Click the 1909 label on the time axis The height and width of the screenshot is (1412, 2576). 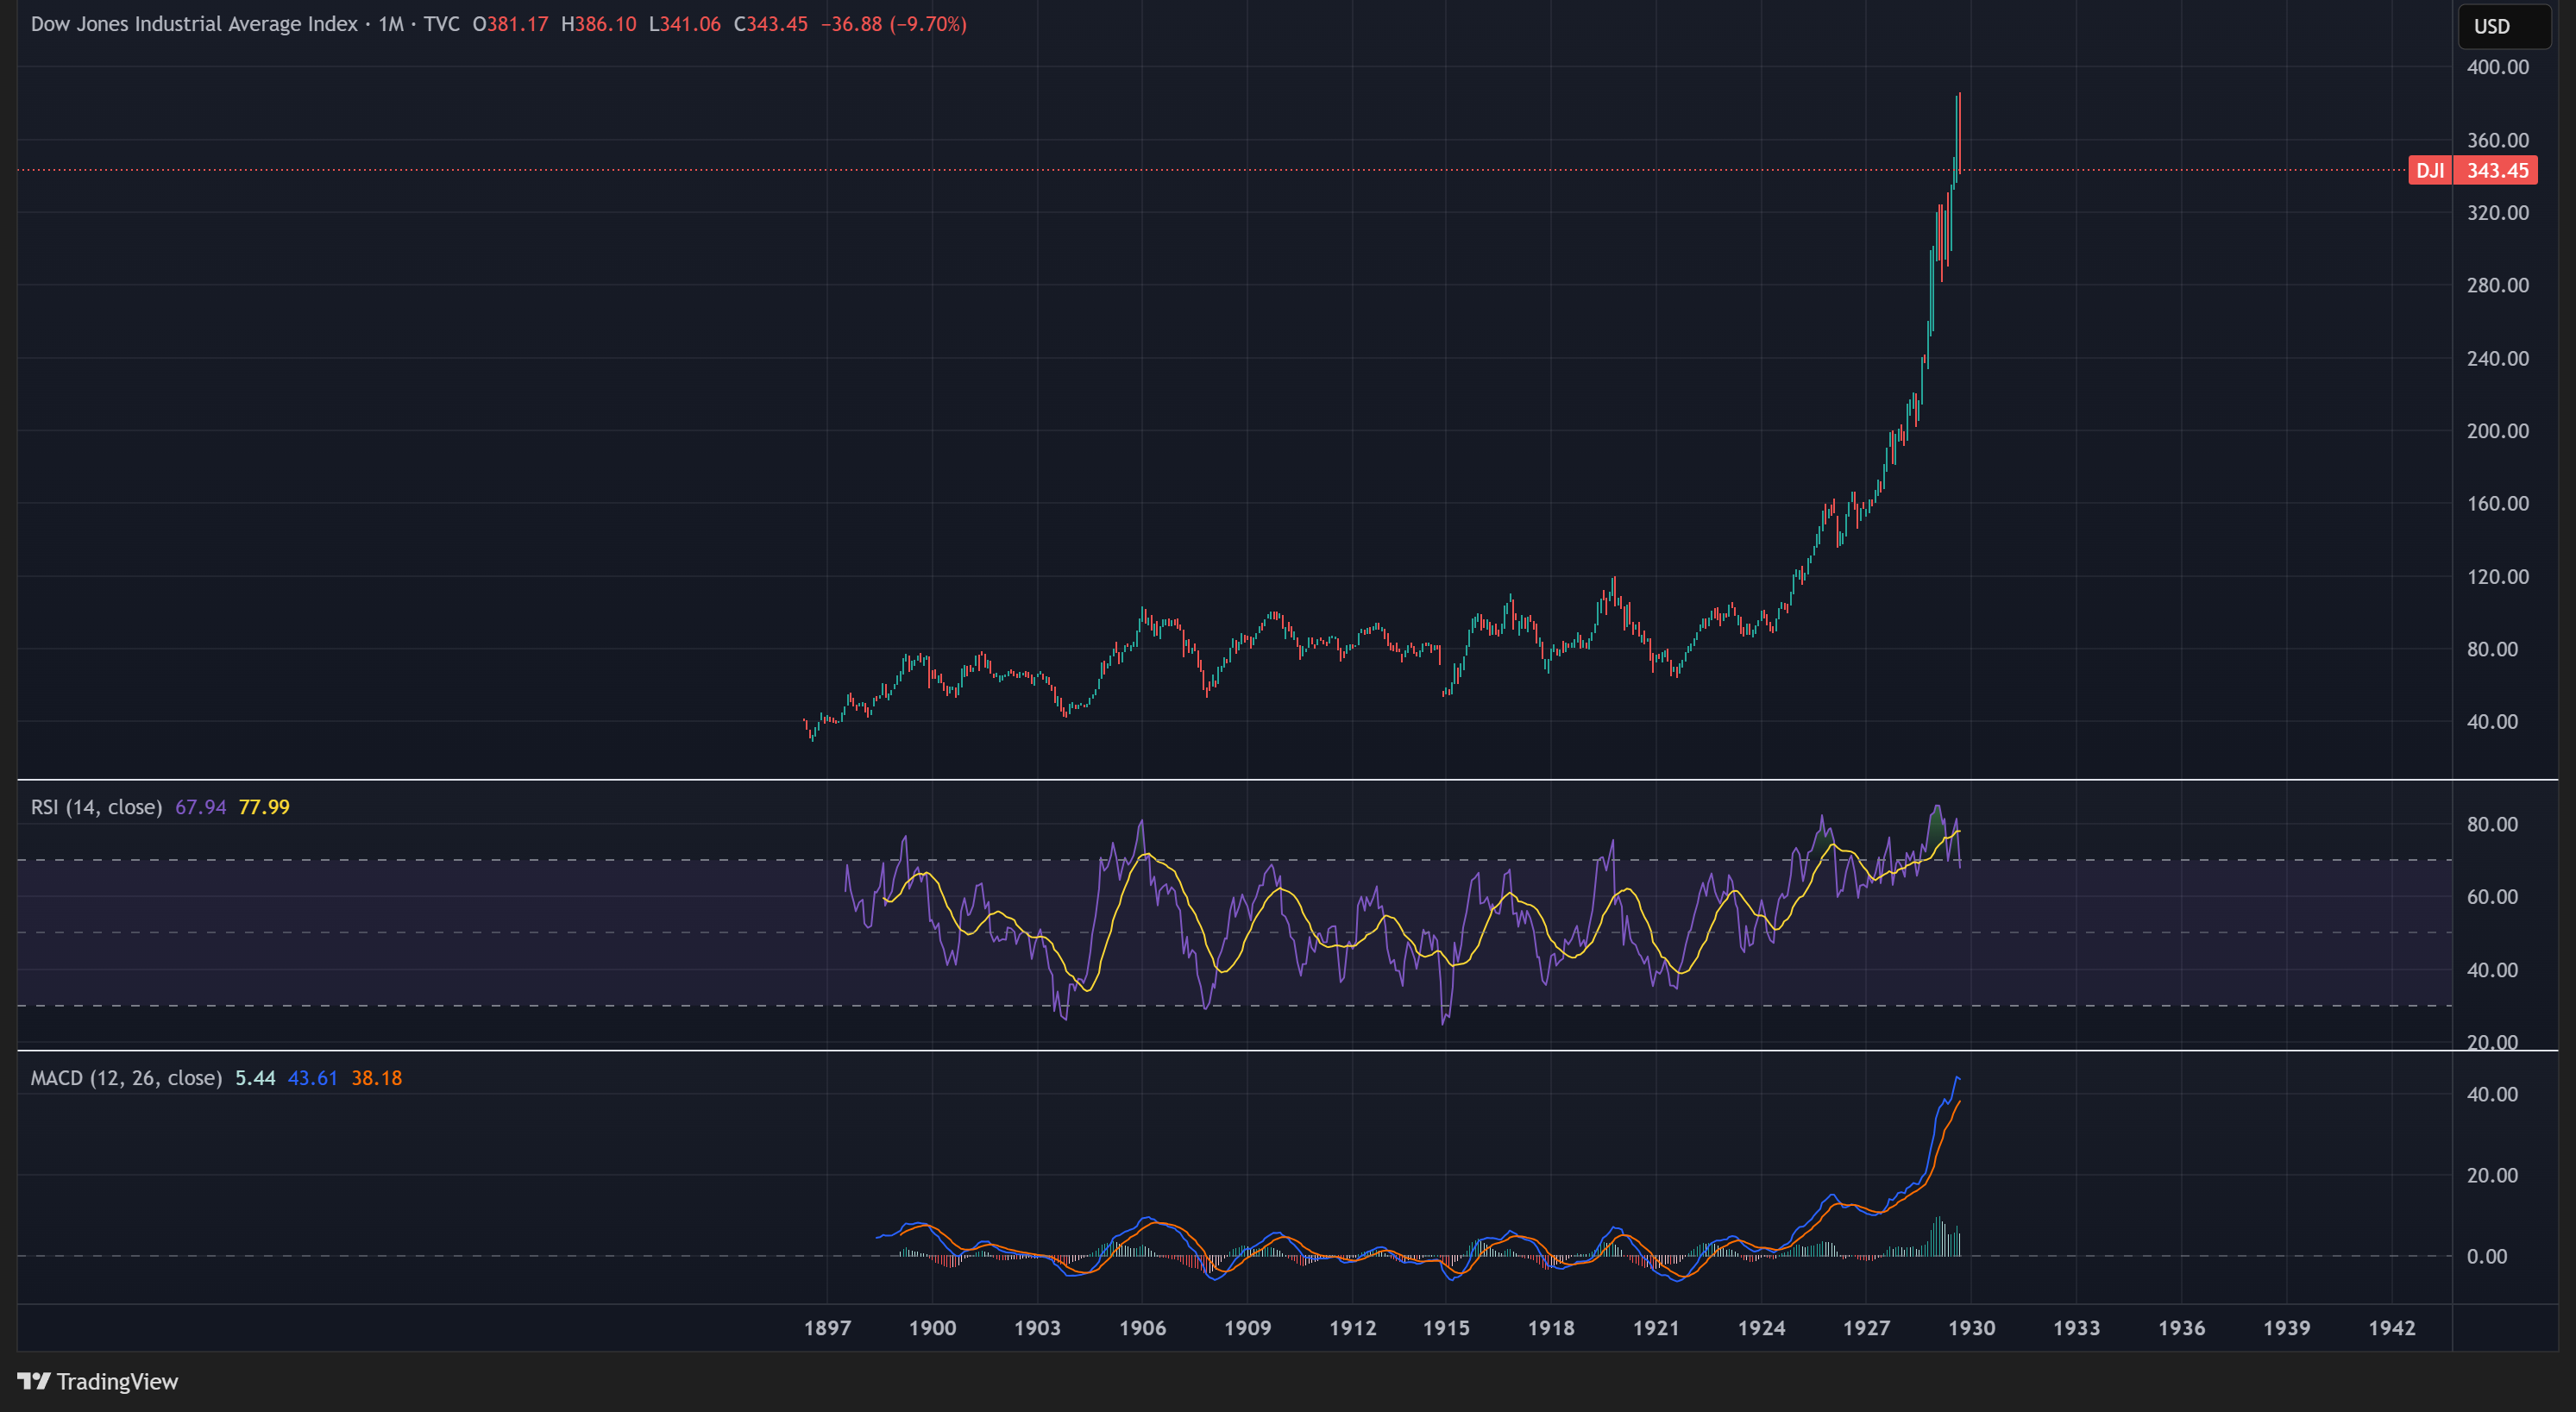click(1247, 1328)
